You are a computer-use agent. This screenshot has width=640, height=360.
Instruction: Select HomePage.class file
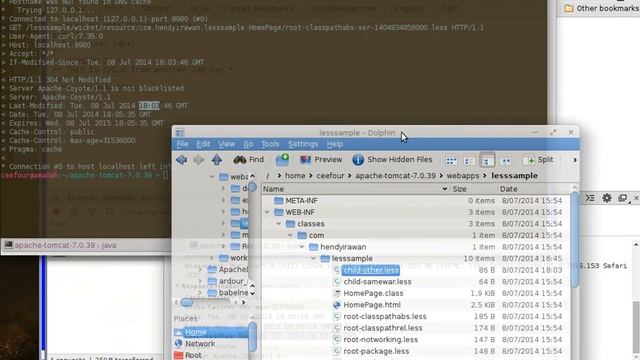[373, 293]
